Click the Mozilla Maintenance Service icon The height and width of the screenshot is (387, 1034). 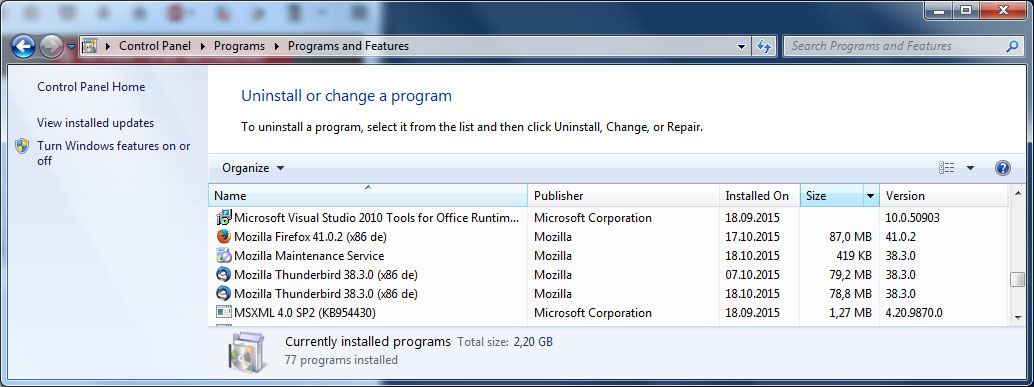click(224, 255)
